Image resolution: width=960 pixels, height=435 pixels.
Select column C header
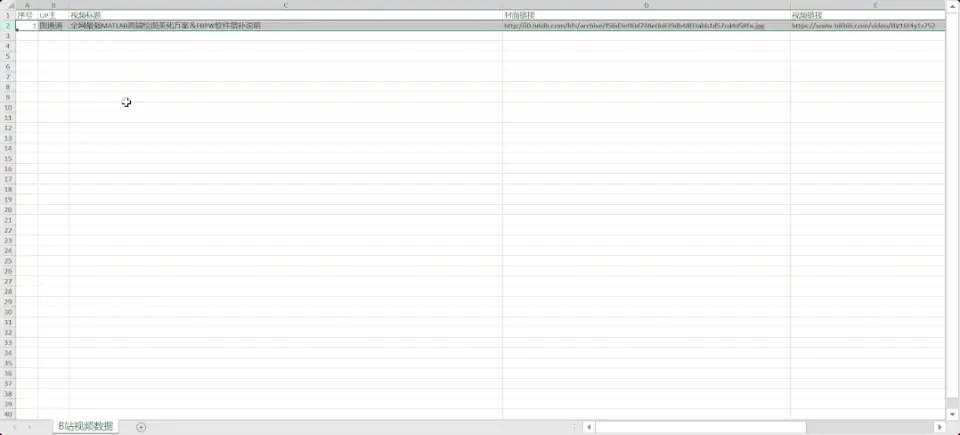pyautogui.click(x=285, y=5)
